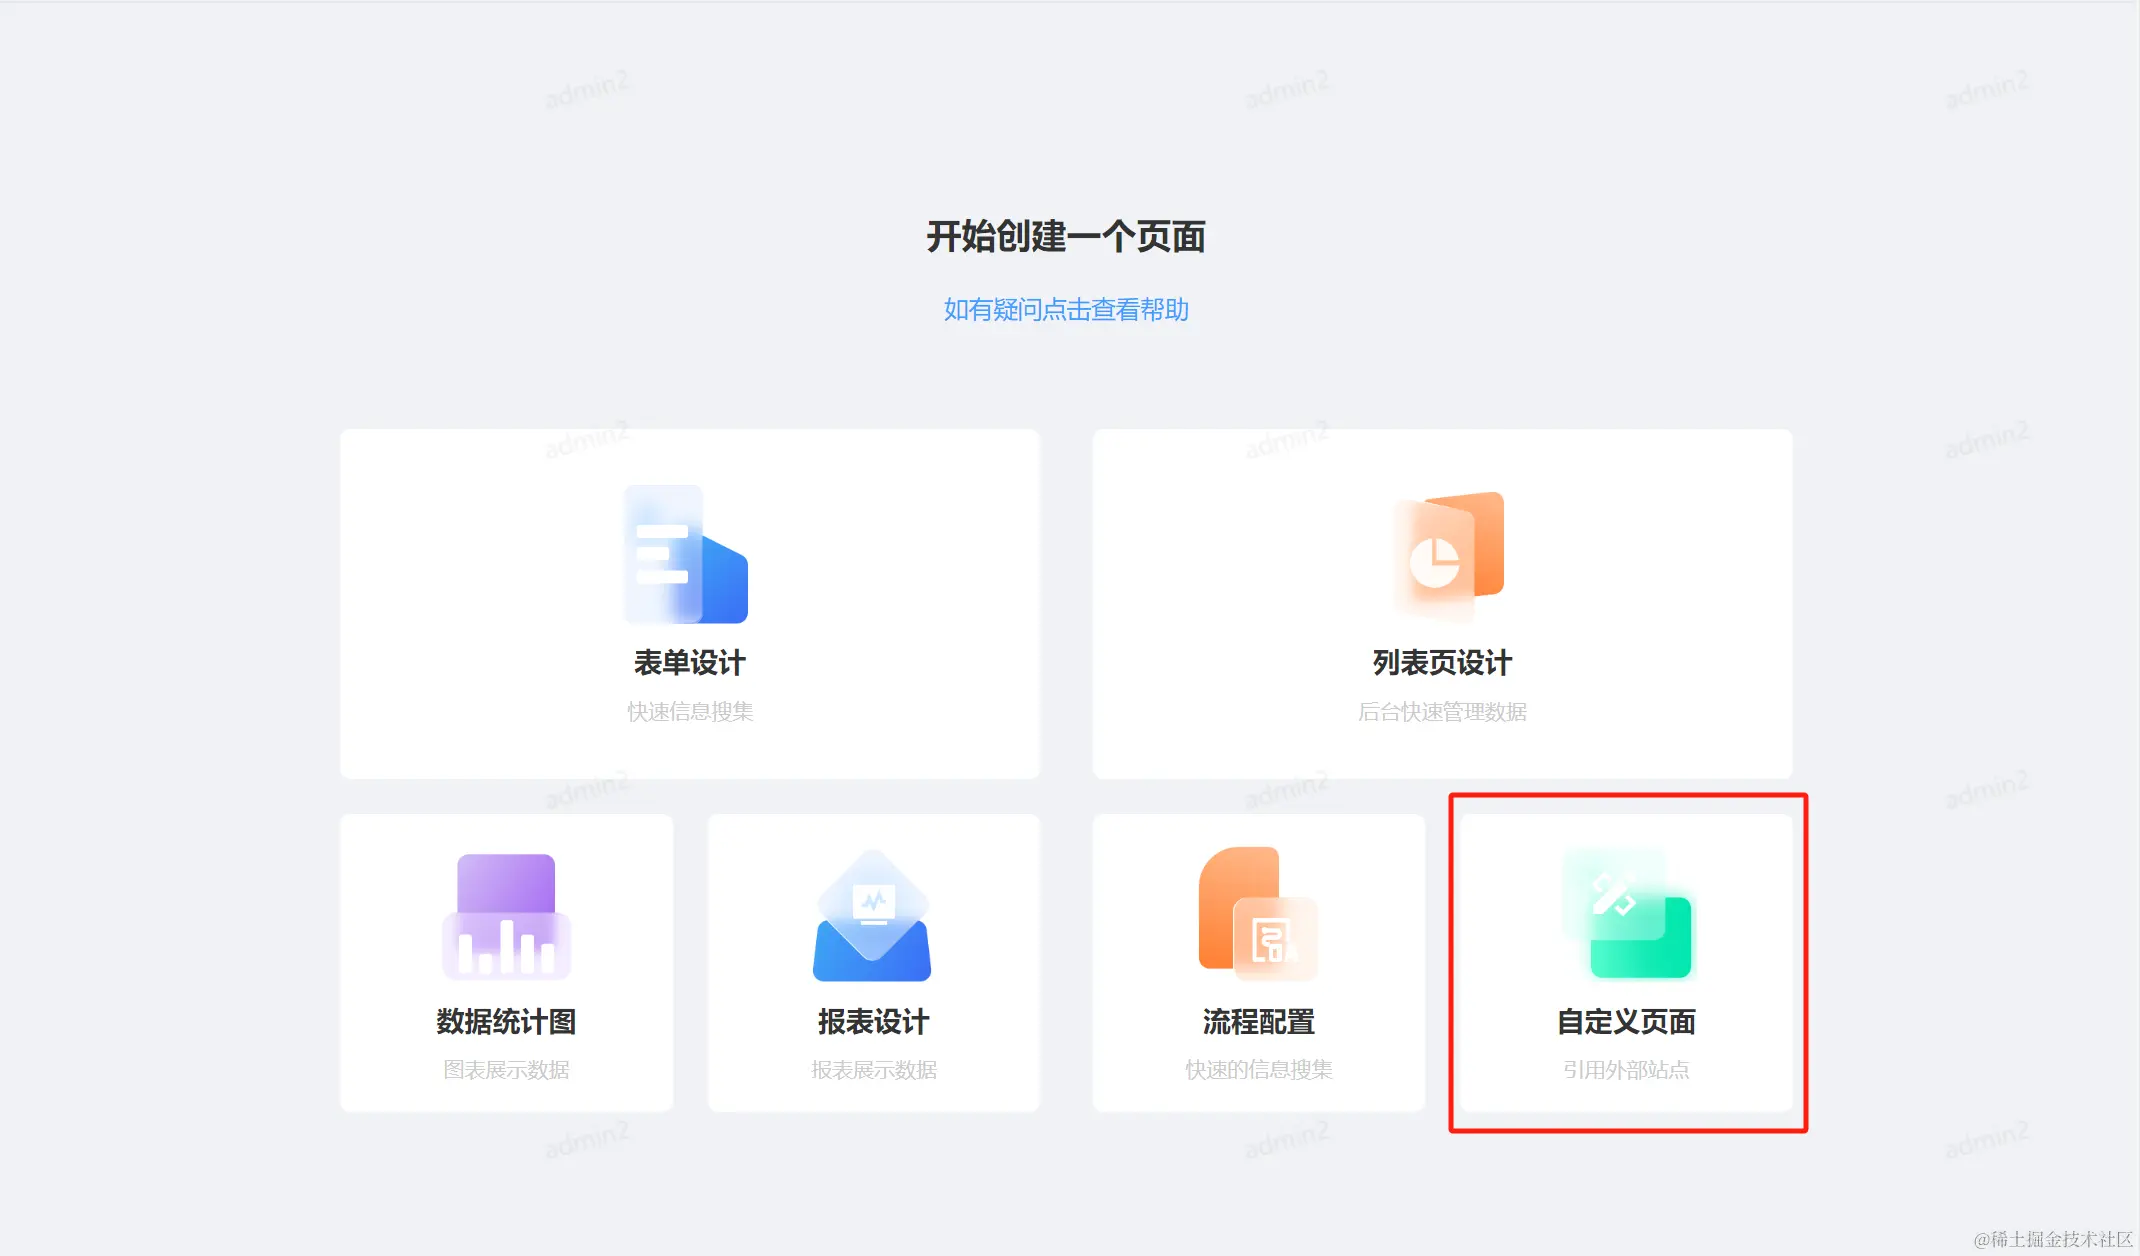Click the 报表展示数据 description text
Screen dimensions: 2140x1256
pos(873,1070)
